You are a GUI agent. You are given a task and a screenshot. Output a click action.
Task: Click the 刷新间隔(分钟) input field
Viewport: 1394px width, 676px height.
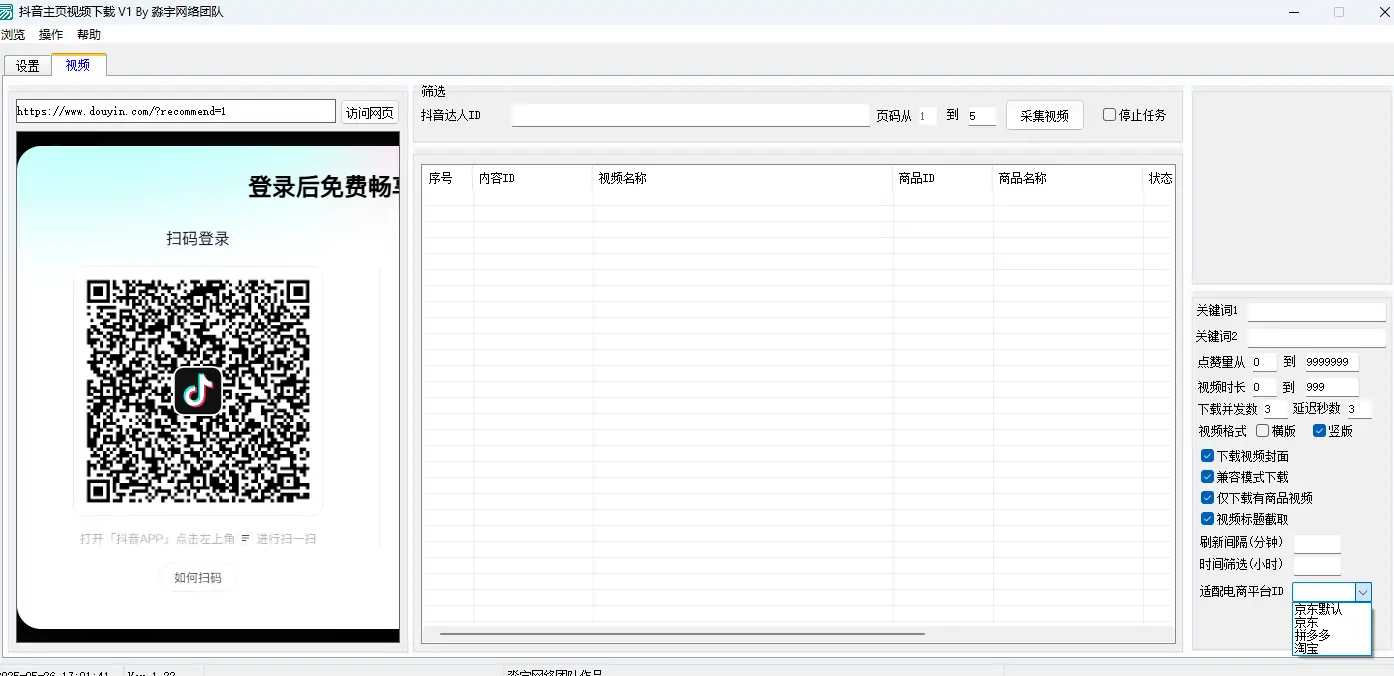(1317, 544)
